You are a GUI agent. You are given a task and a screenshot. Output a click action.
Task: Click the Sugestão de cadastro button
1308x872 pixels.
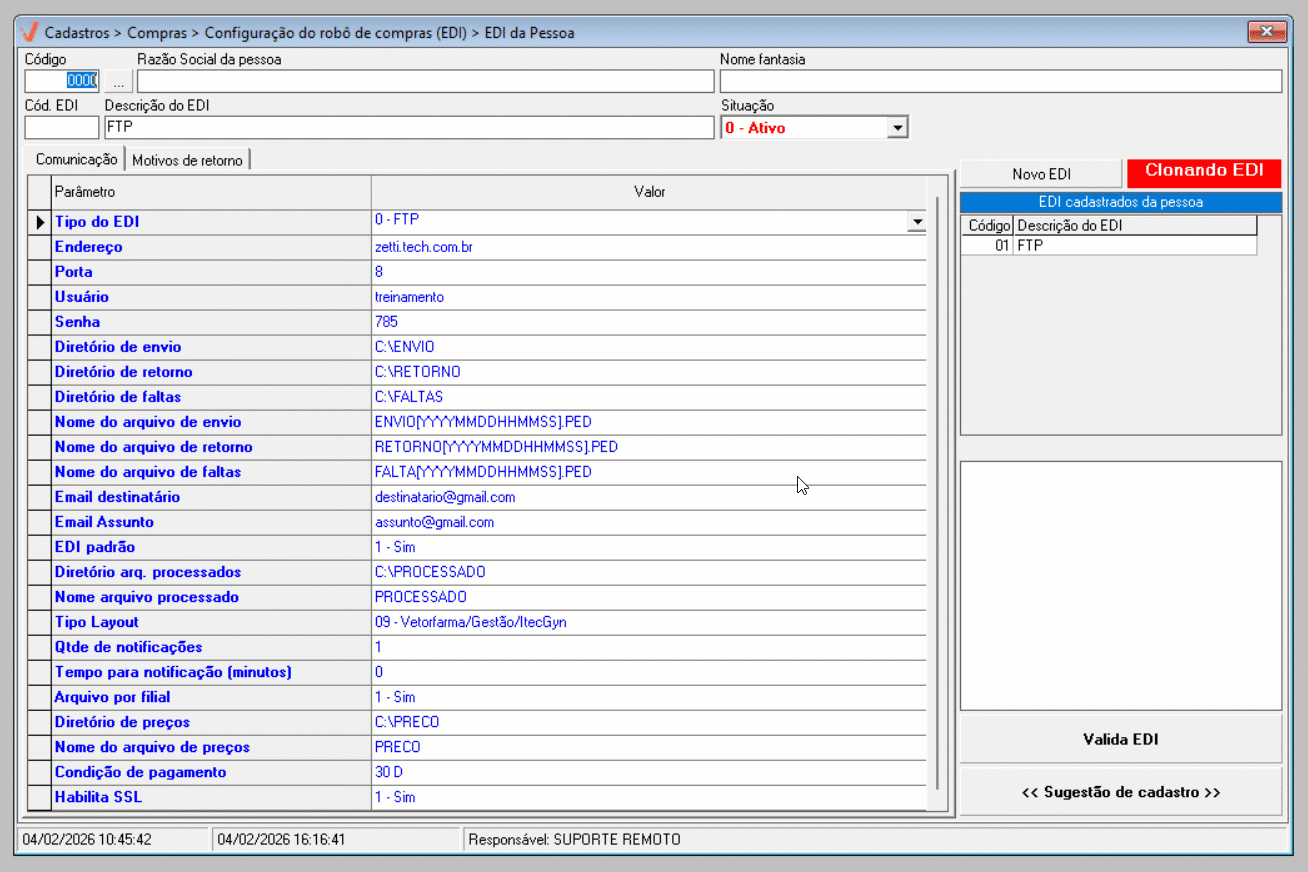pos(1120,792)
